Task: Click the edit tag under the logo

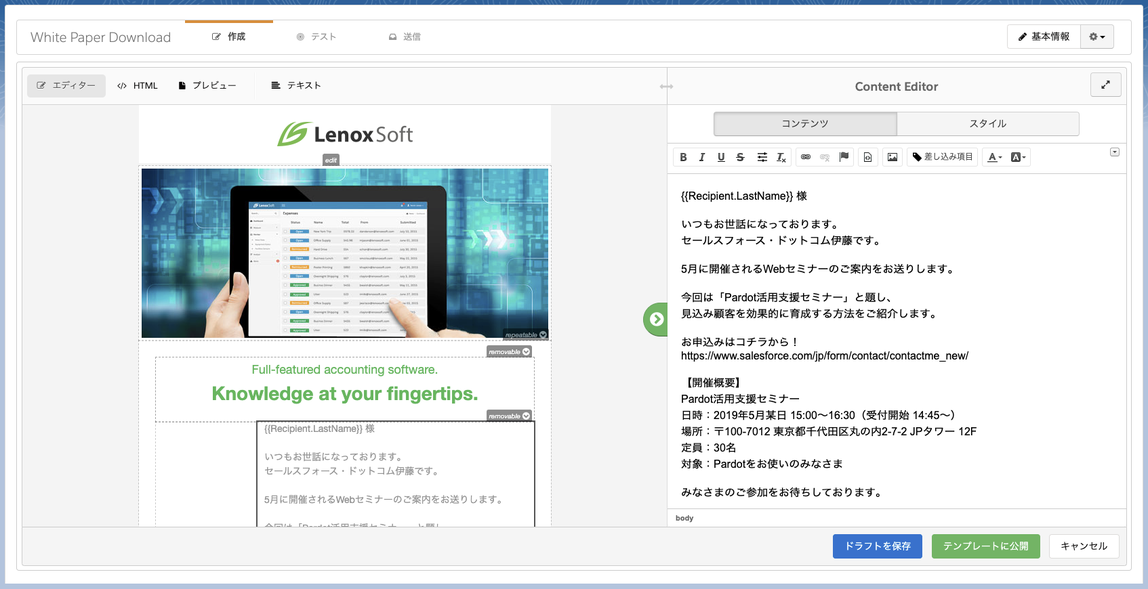Action: (332, 160)
